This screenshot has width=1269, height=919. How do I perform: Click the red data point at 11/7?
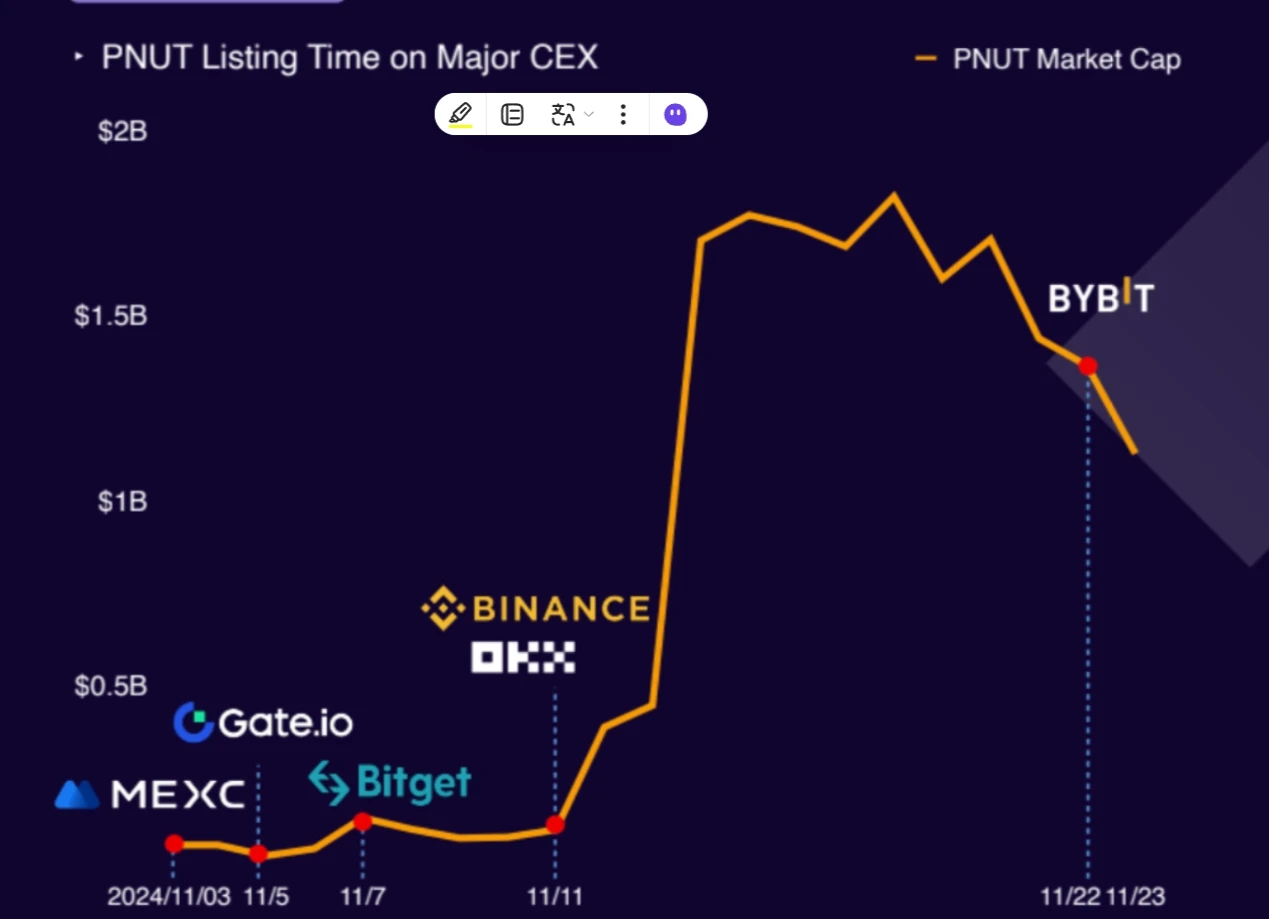pos(363,822)
